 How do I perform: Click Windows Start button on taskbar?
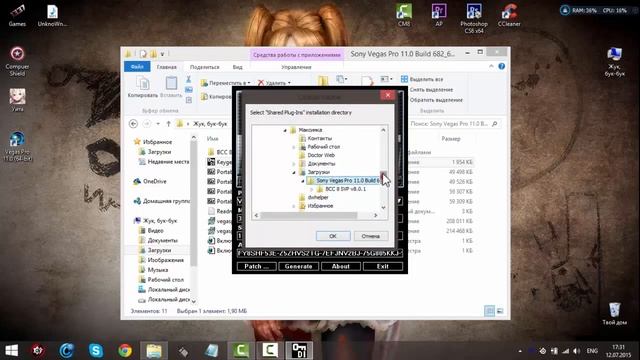[x=11, y=351]
